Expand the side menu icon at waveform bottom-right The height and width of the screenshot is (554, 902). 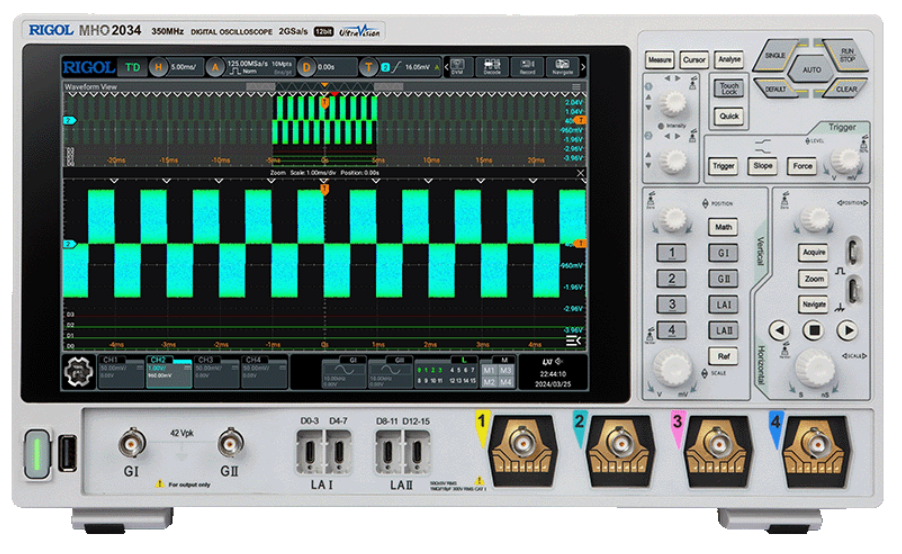pyautogui.click(x=573, y=342)
